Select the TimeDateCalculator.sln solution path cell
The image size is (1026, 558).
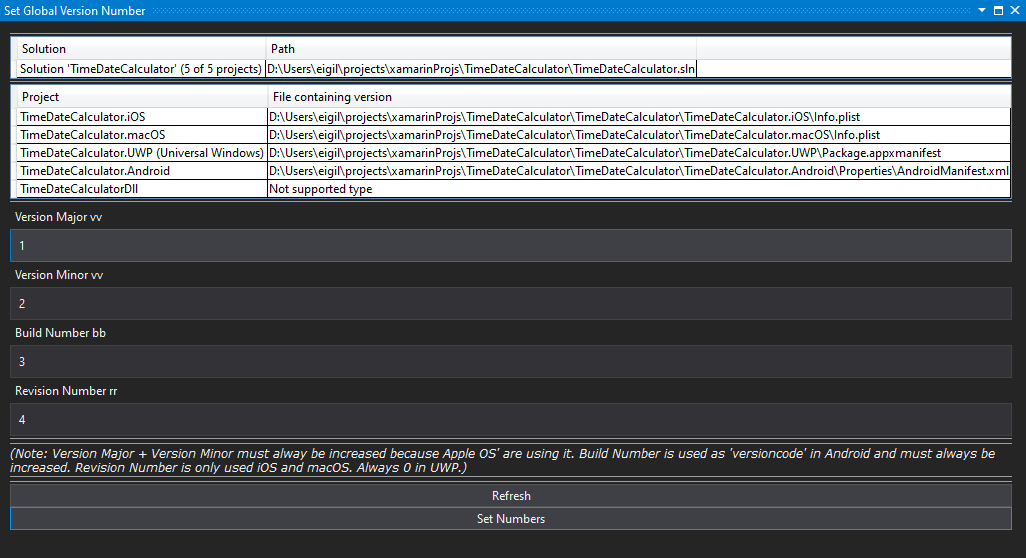[480, 69]
